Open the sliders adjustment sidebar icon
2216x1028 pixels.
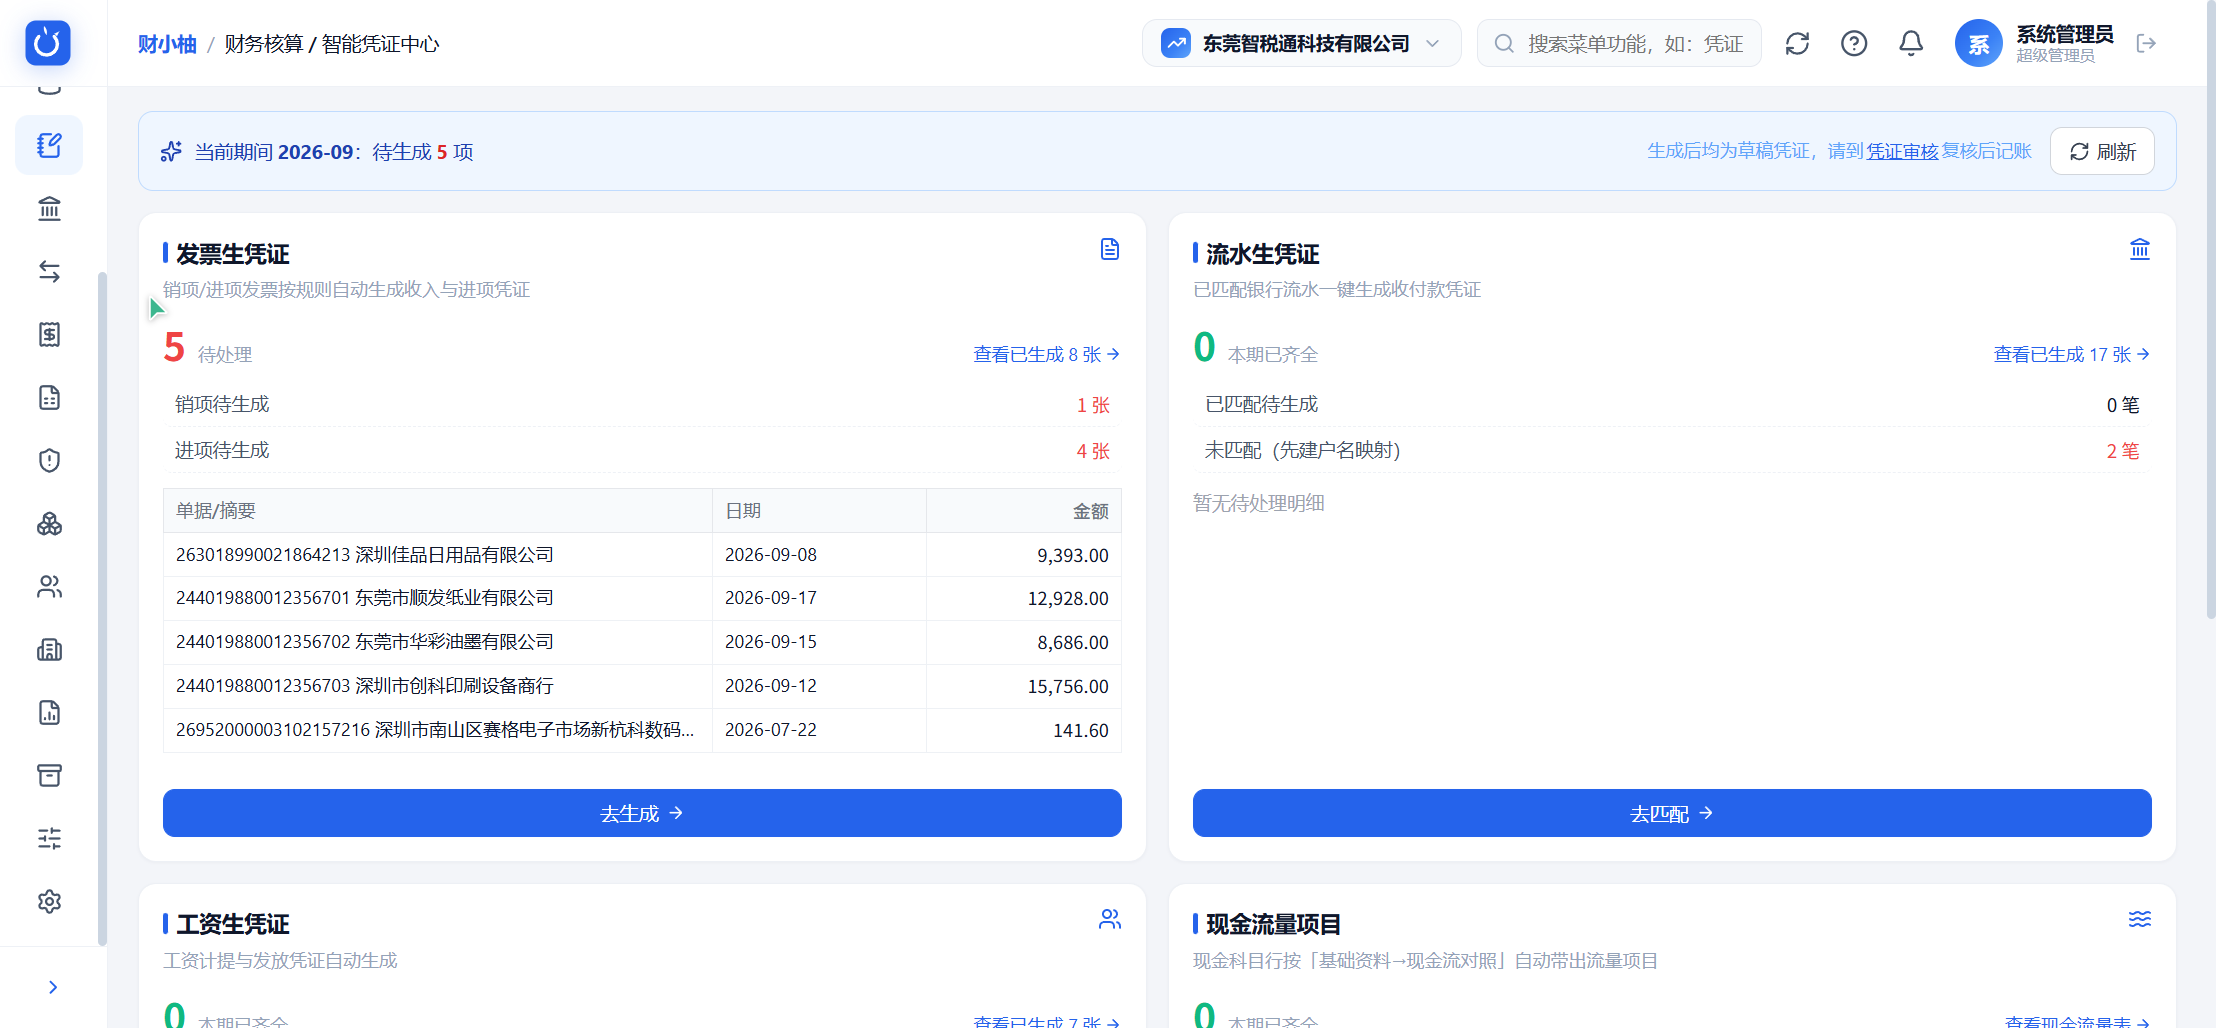[49, 838]
